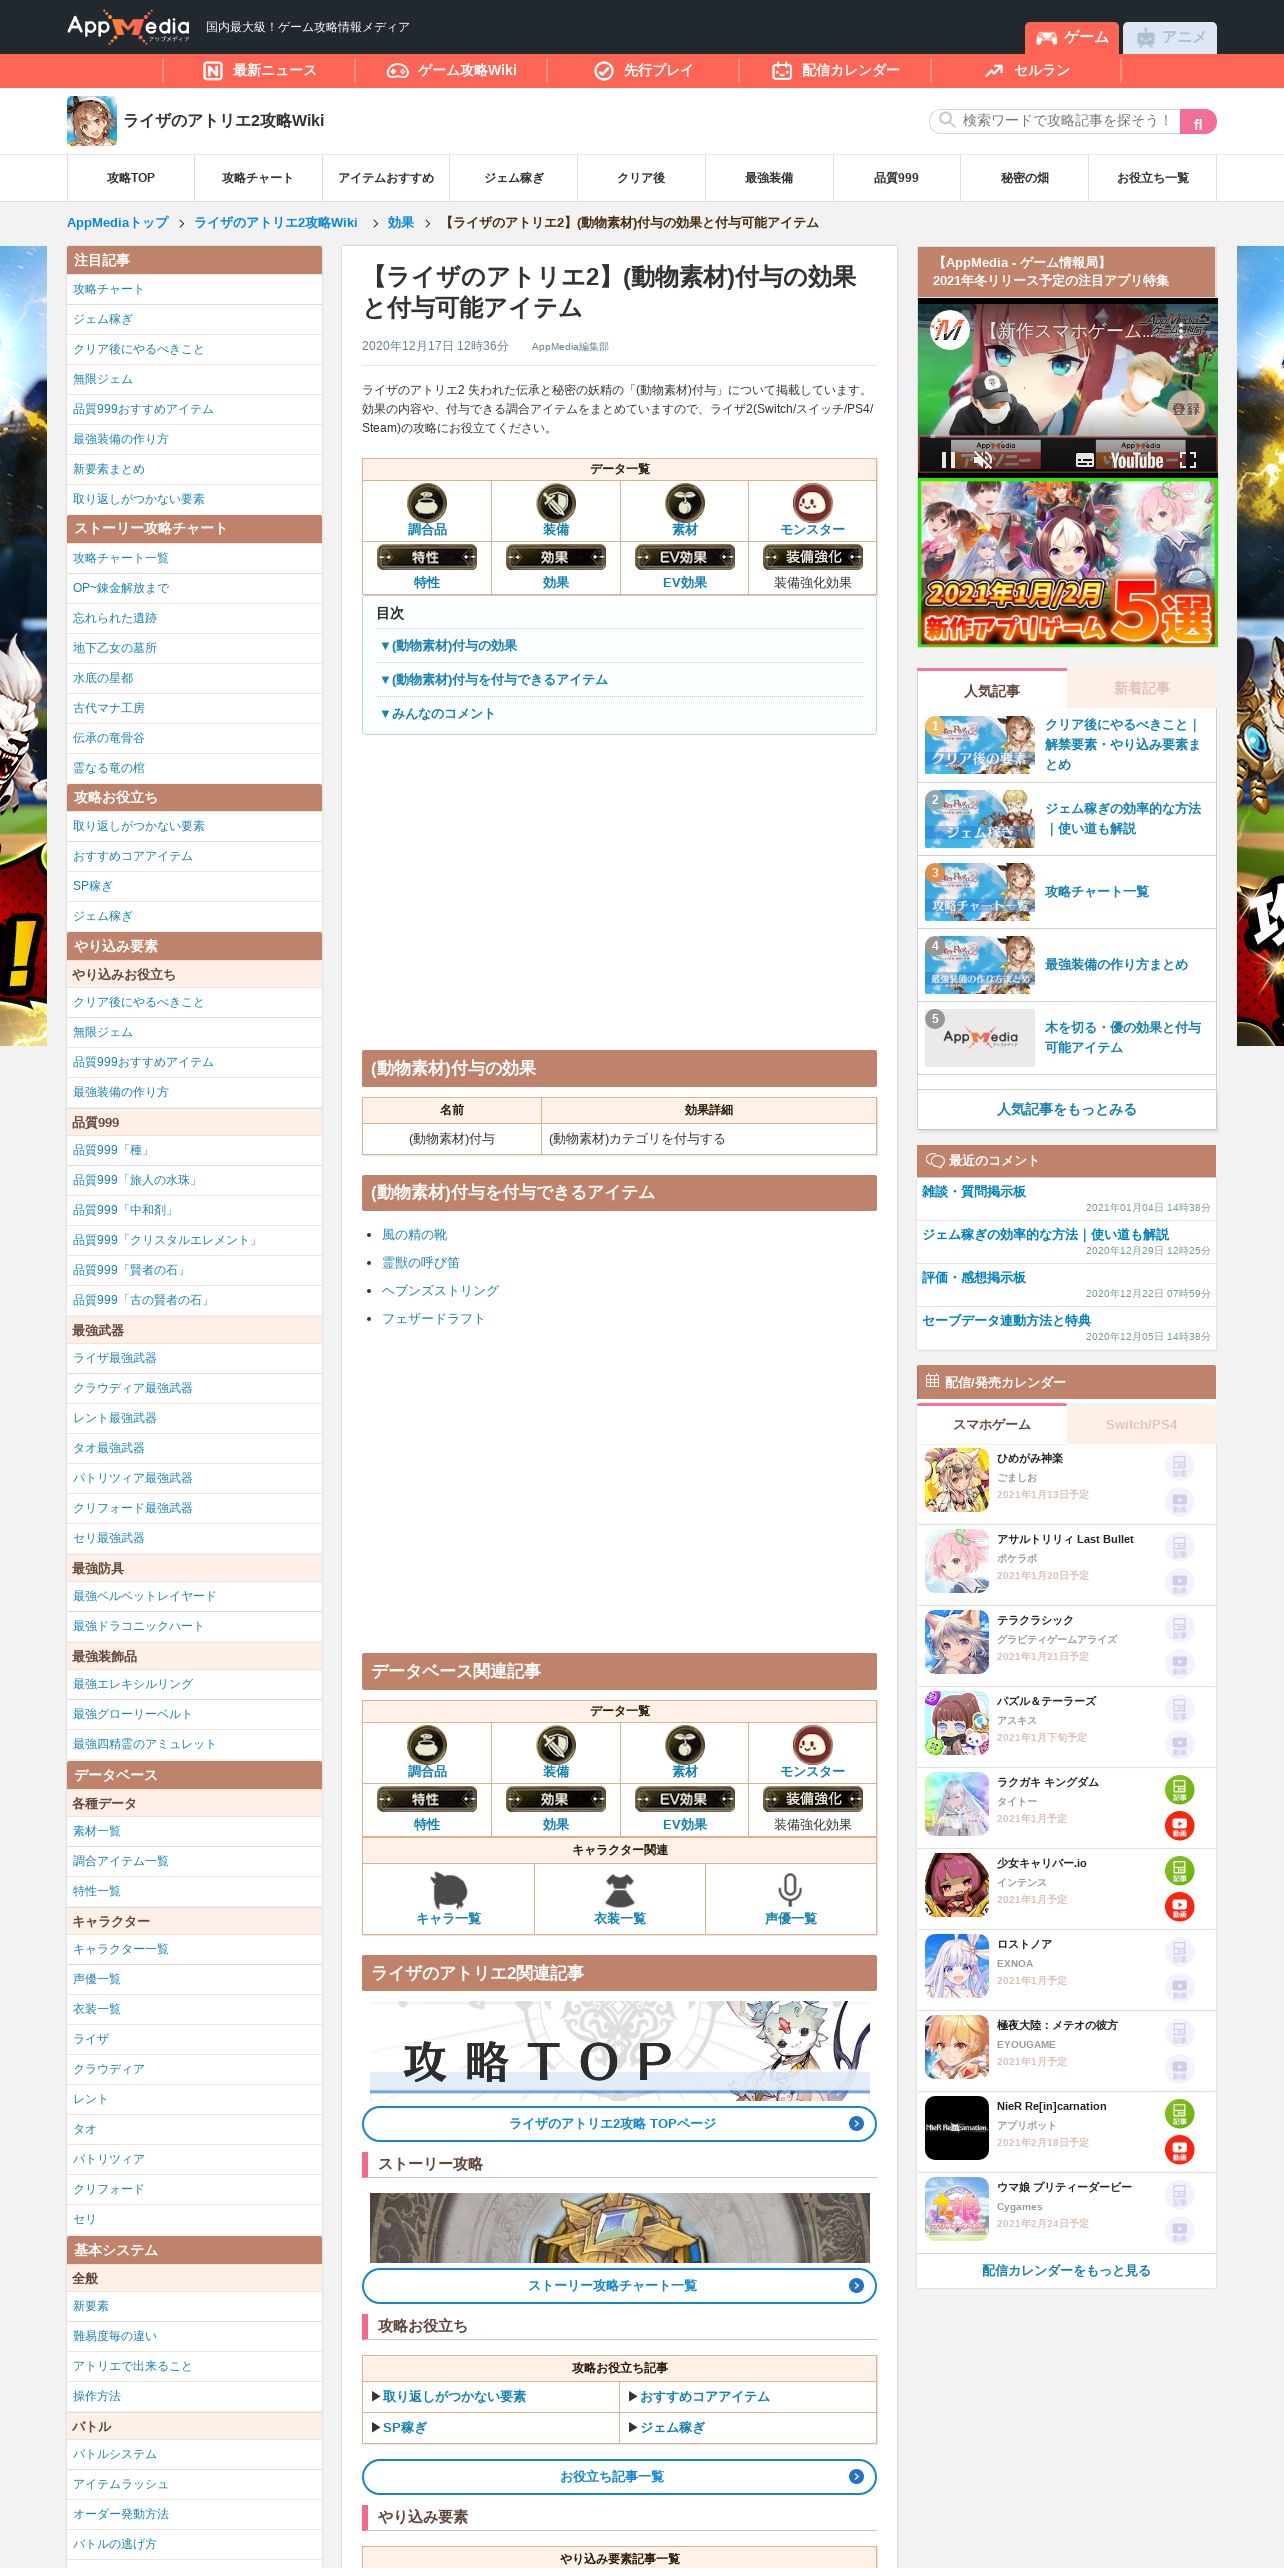Click the ストーリー攻略チャート一覧 button
Image resolution: width=1284 pixels, height=2568 pixels.
pos(619,2285)
